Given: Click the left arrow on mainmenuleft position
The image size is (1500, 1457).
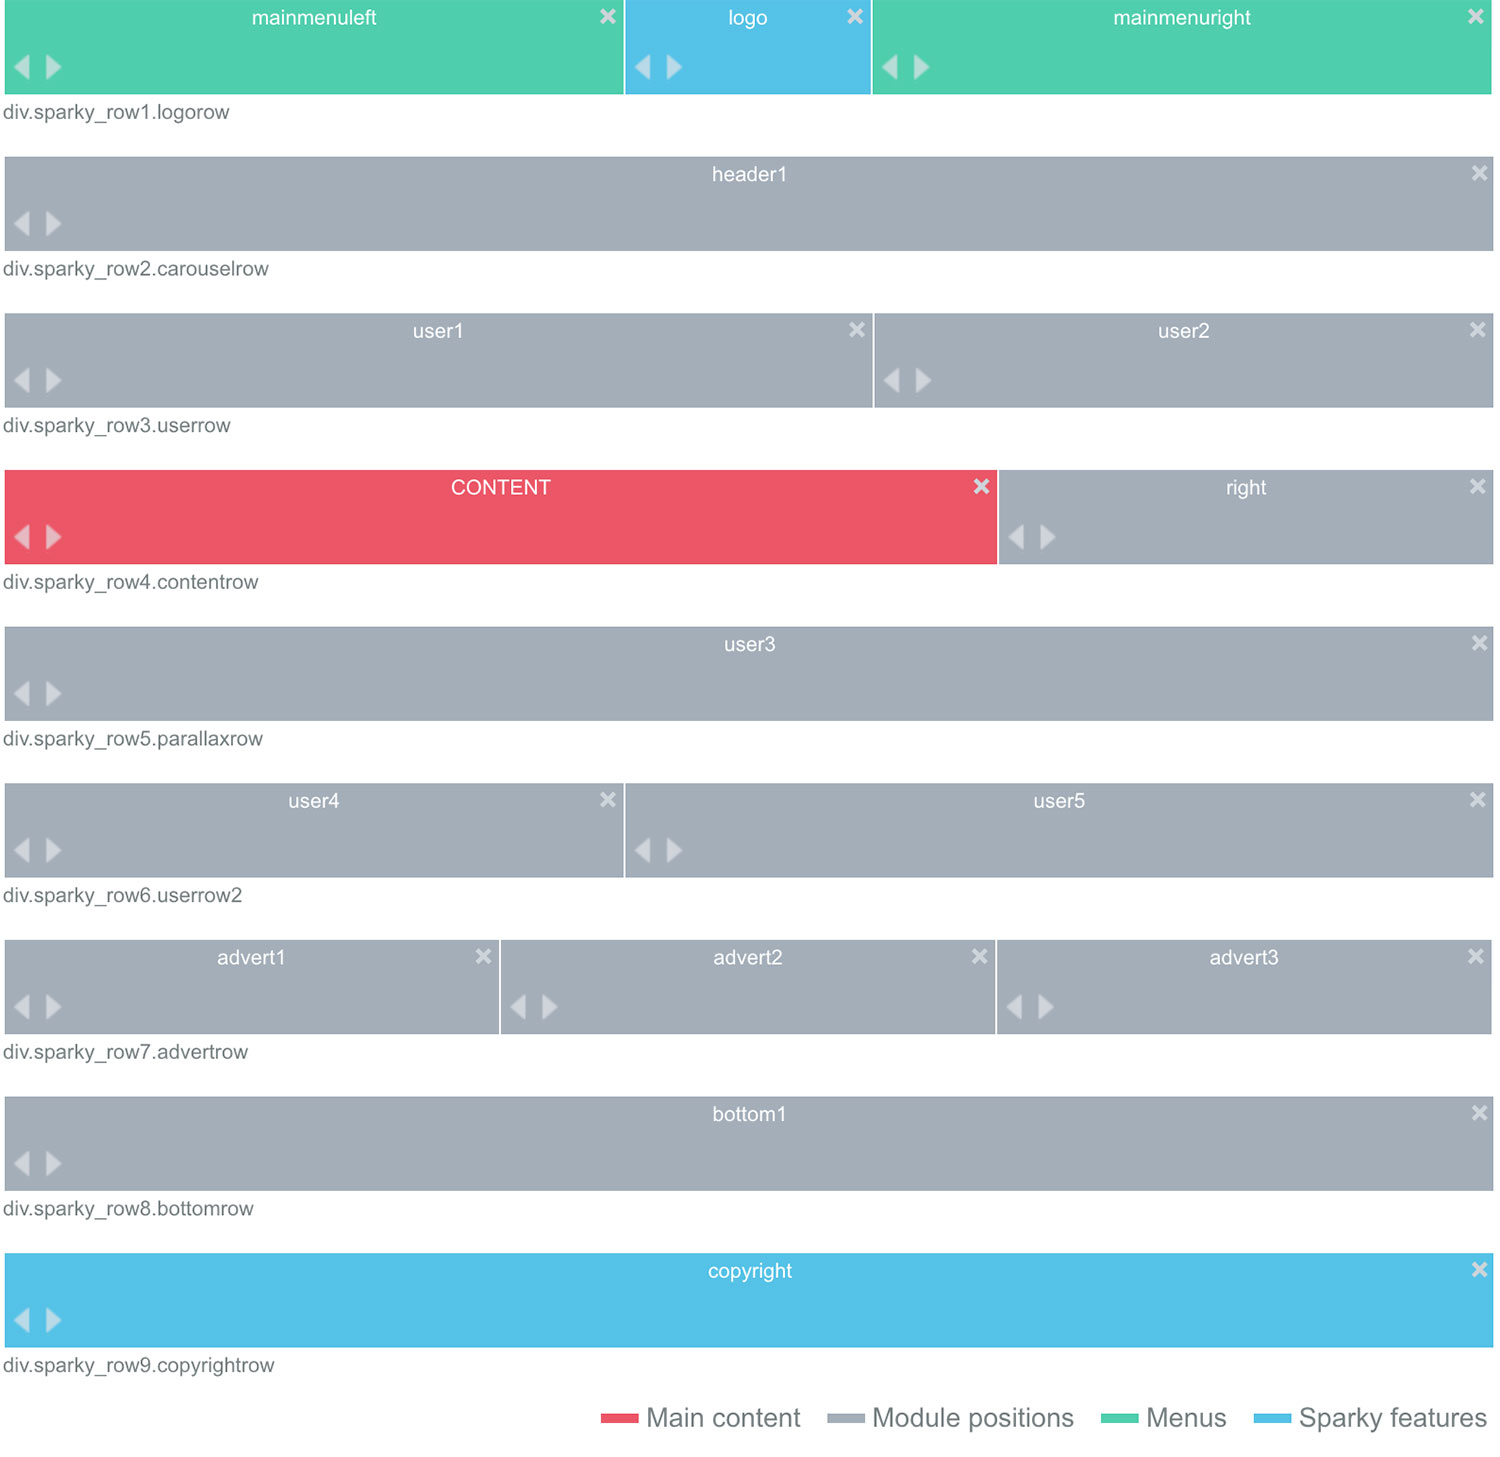Looking at the screenshot, I should point(22,67).
